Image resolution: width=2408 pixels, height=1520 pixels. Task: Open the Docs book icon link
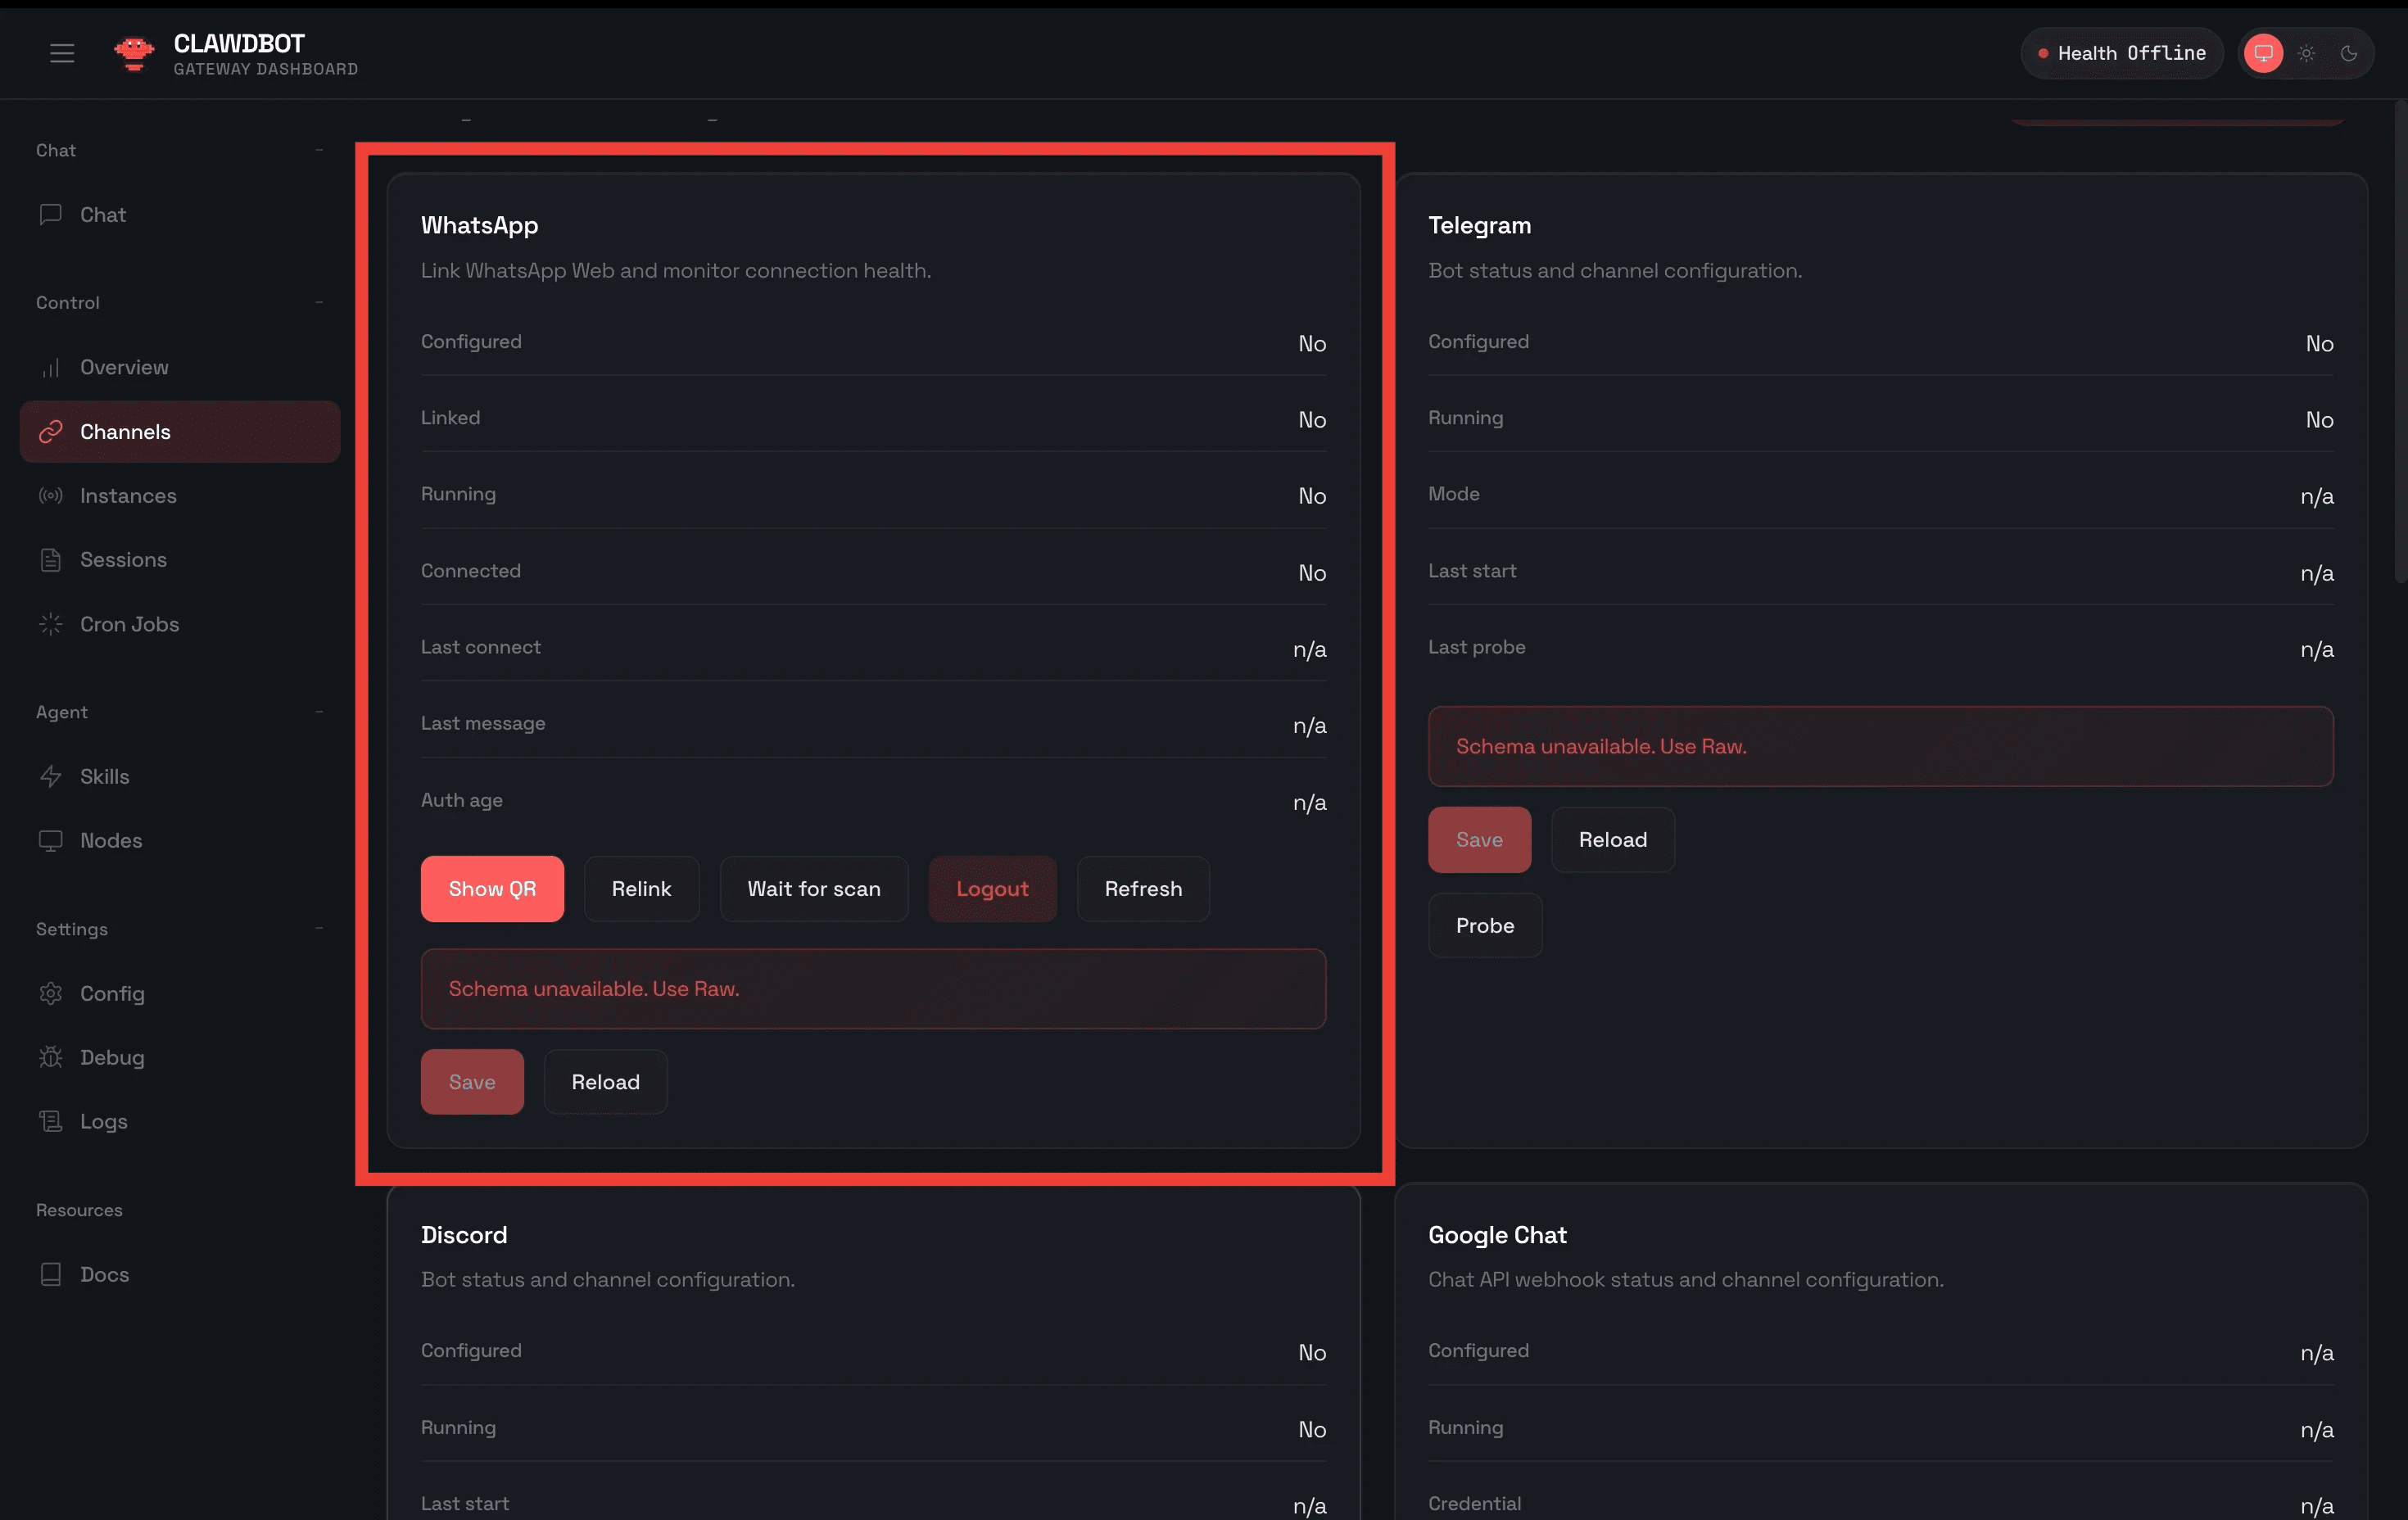(104, 1274)
